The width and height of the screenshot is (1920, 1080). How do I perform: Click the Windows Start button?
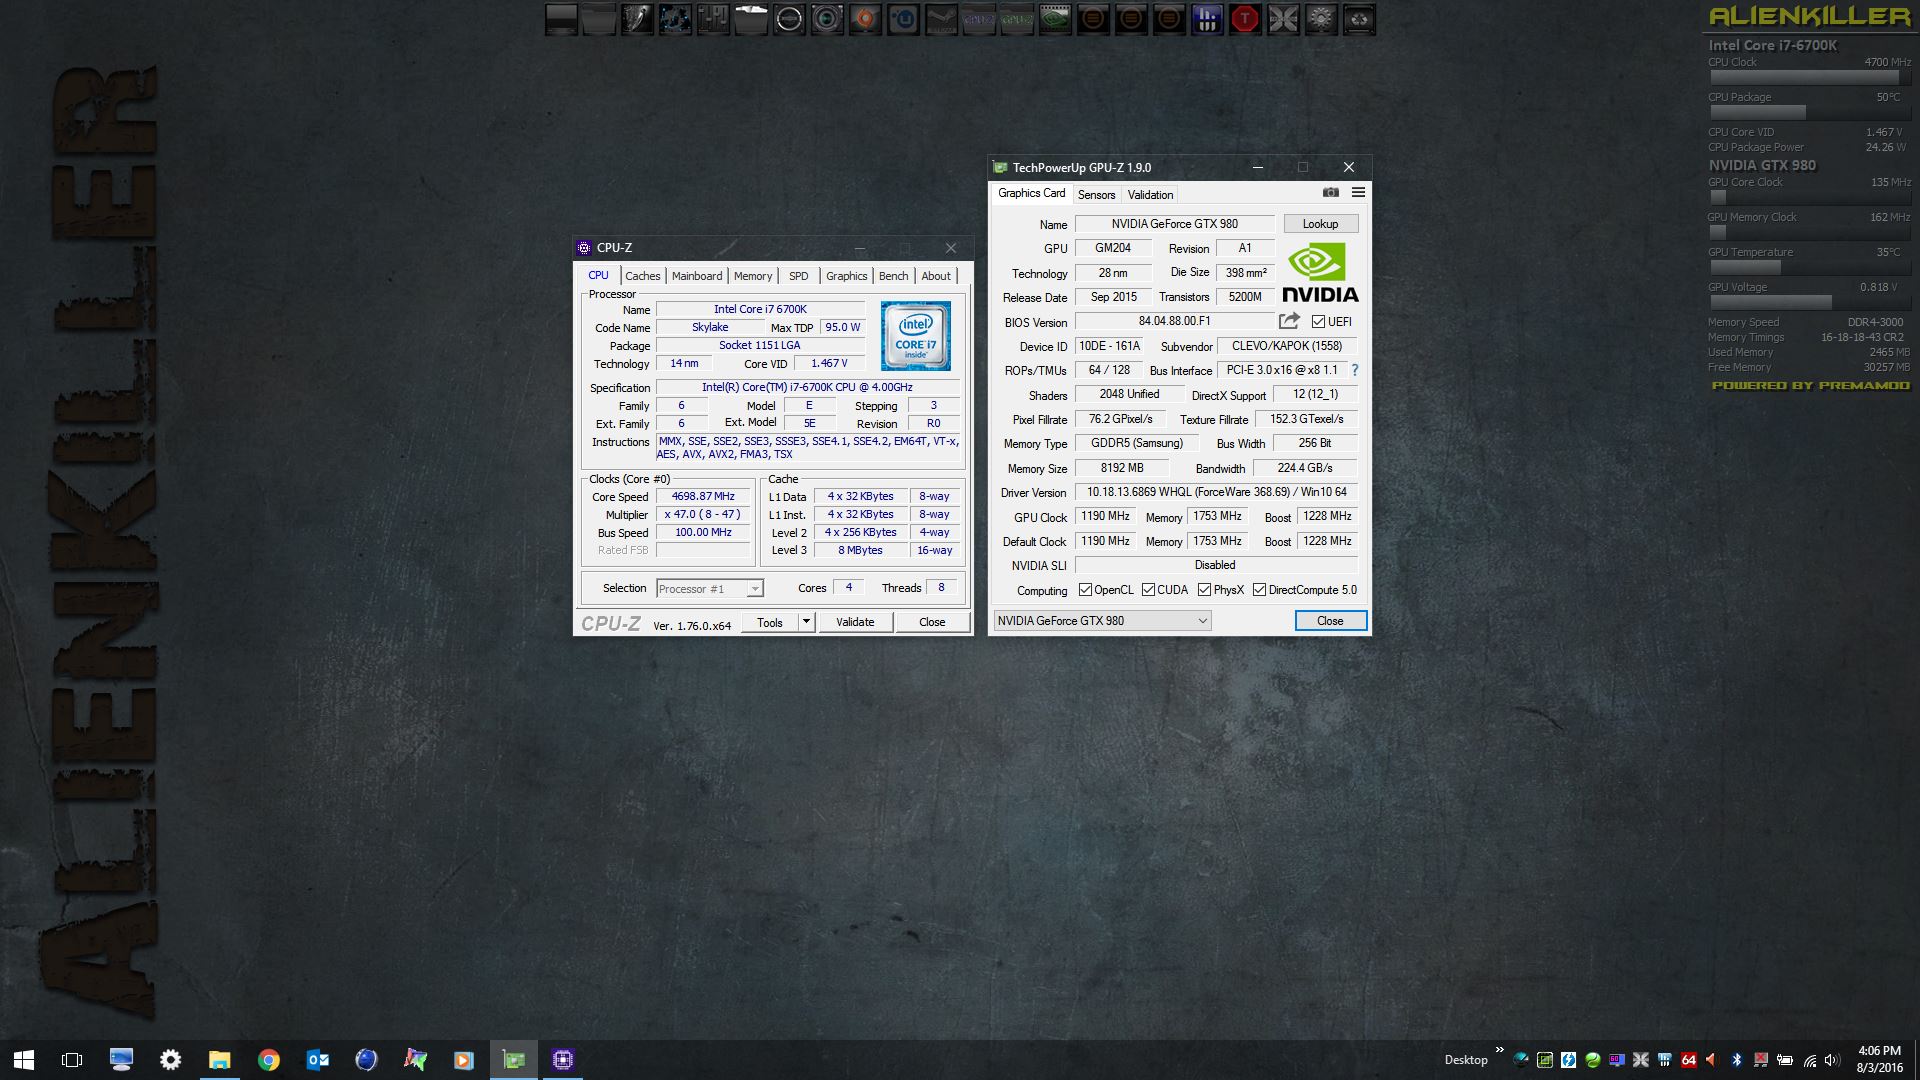(x=24, y=1060)
